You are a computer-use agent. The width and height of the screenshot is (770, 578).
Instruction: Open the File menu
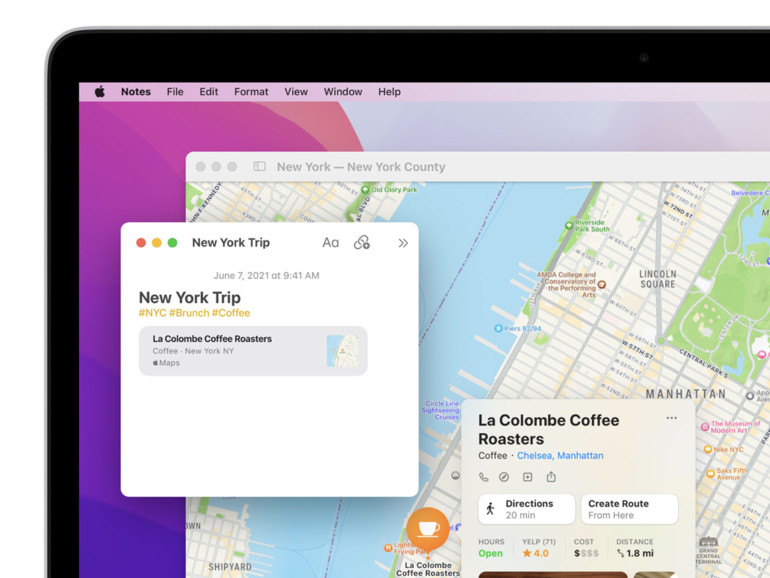pyautogui.click(x=175, y=92)
